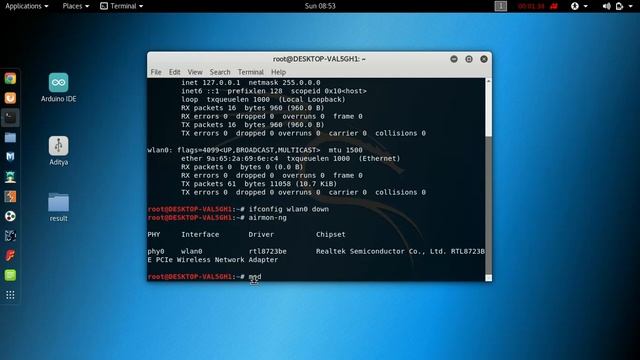Show all applications grid
Screen dimensions: 640x360
(10, 295)
